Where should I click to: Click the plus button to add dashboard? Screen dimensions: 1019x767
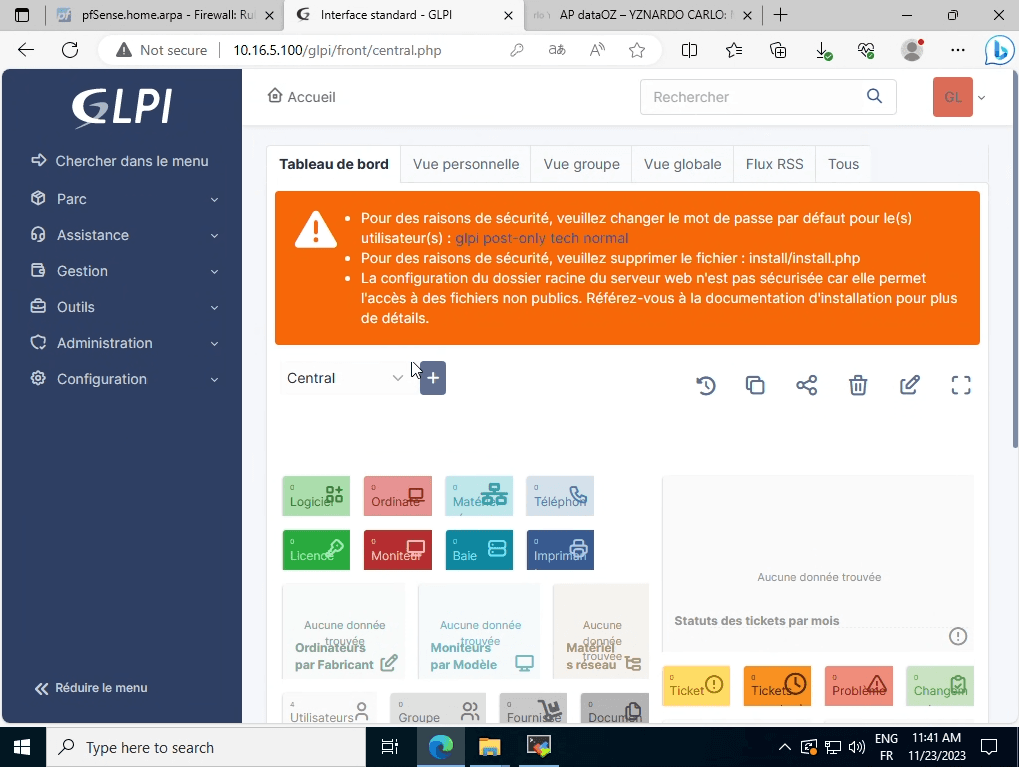[x=433, y=378]
